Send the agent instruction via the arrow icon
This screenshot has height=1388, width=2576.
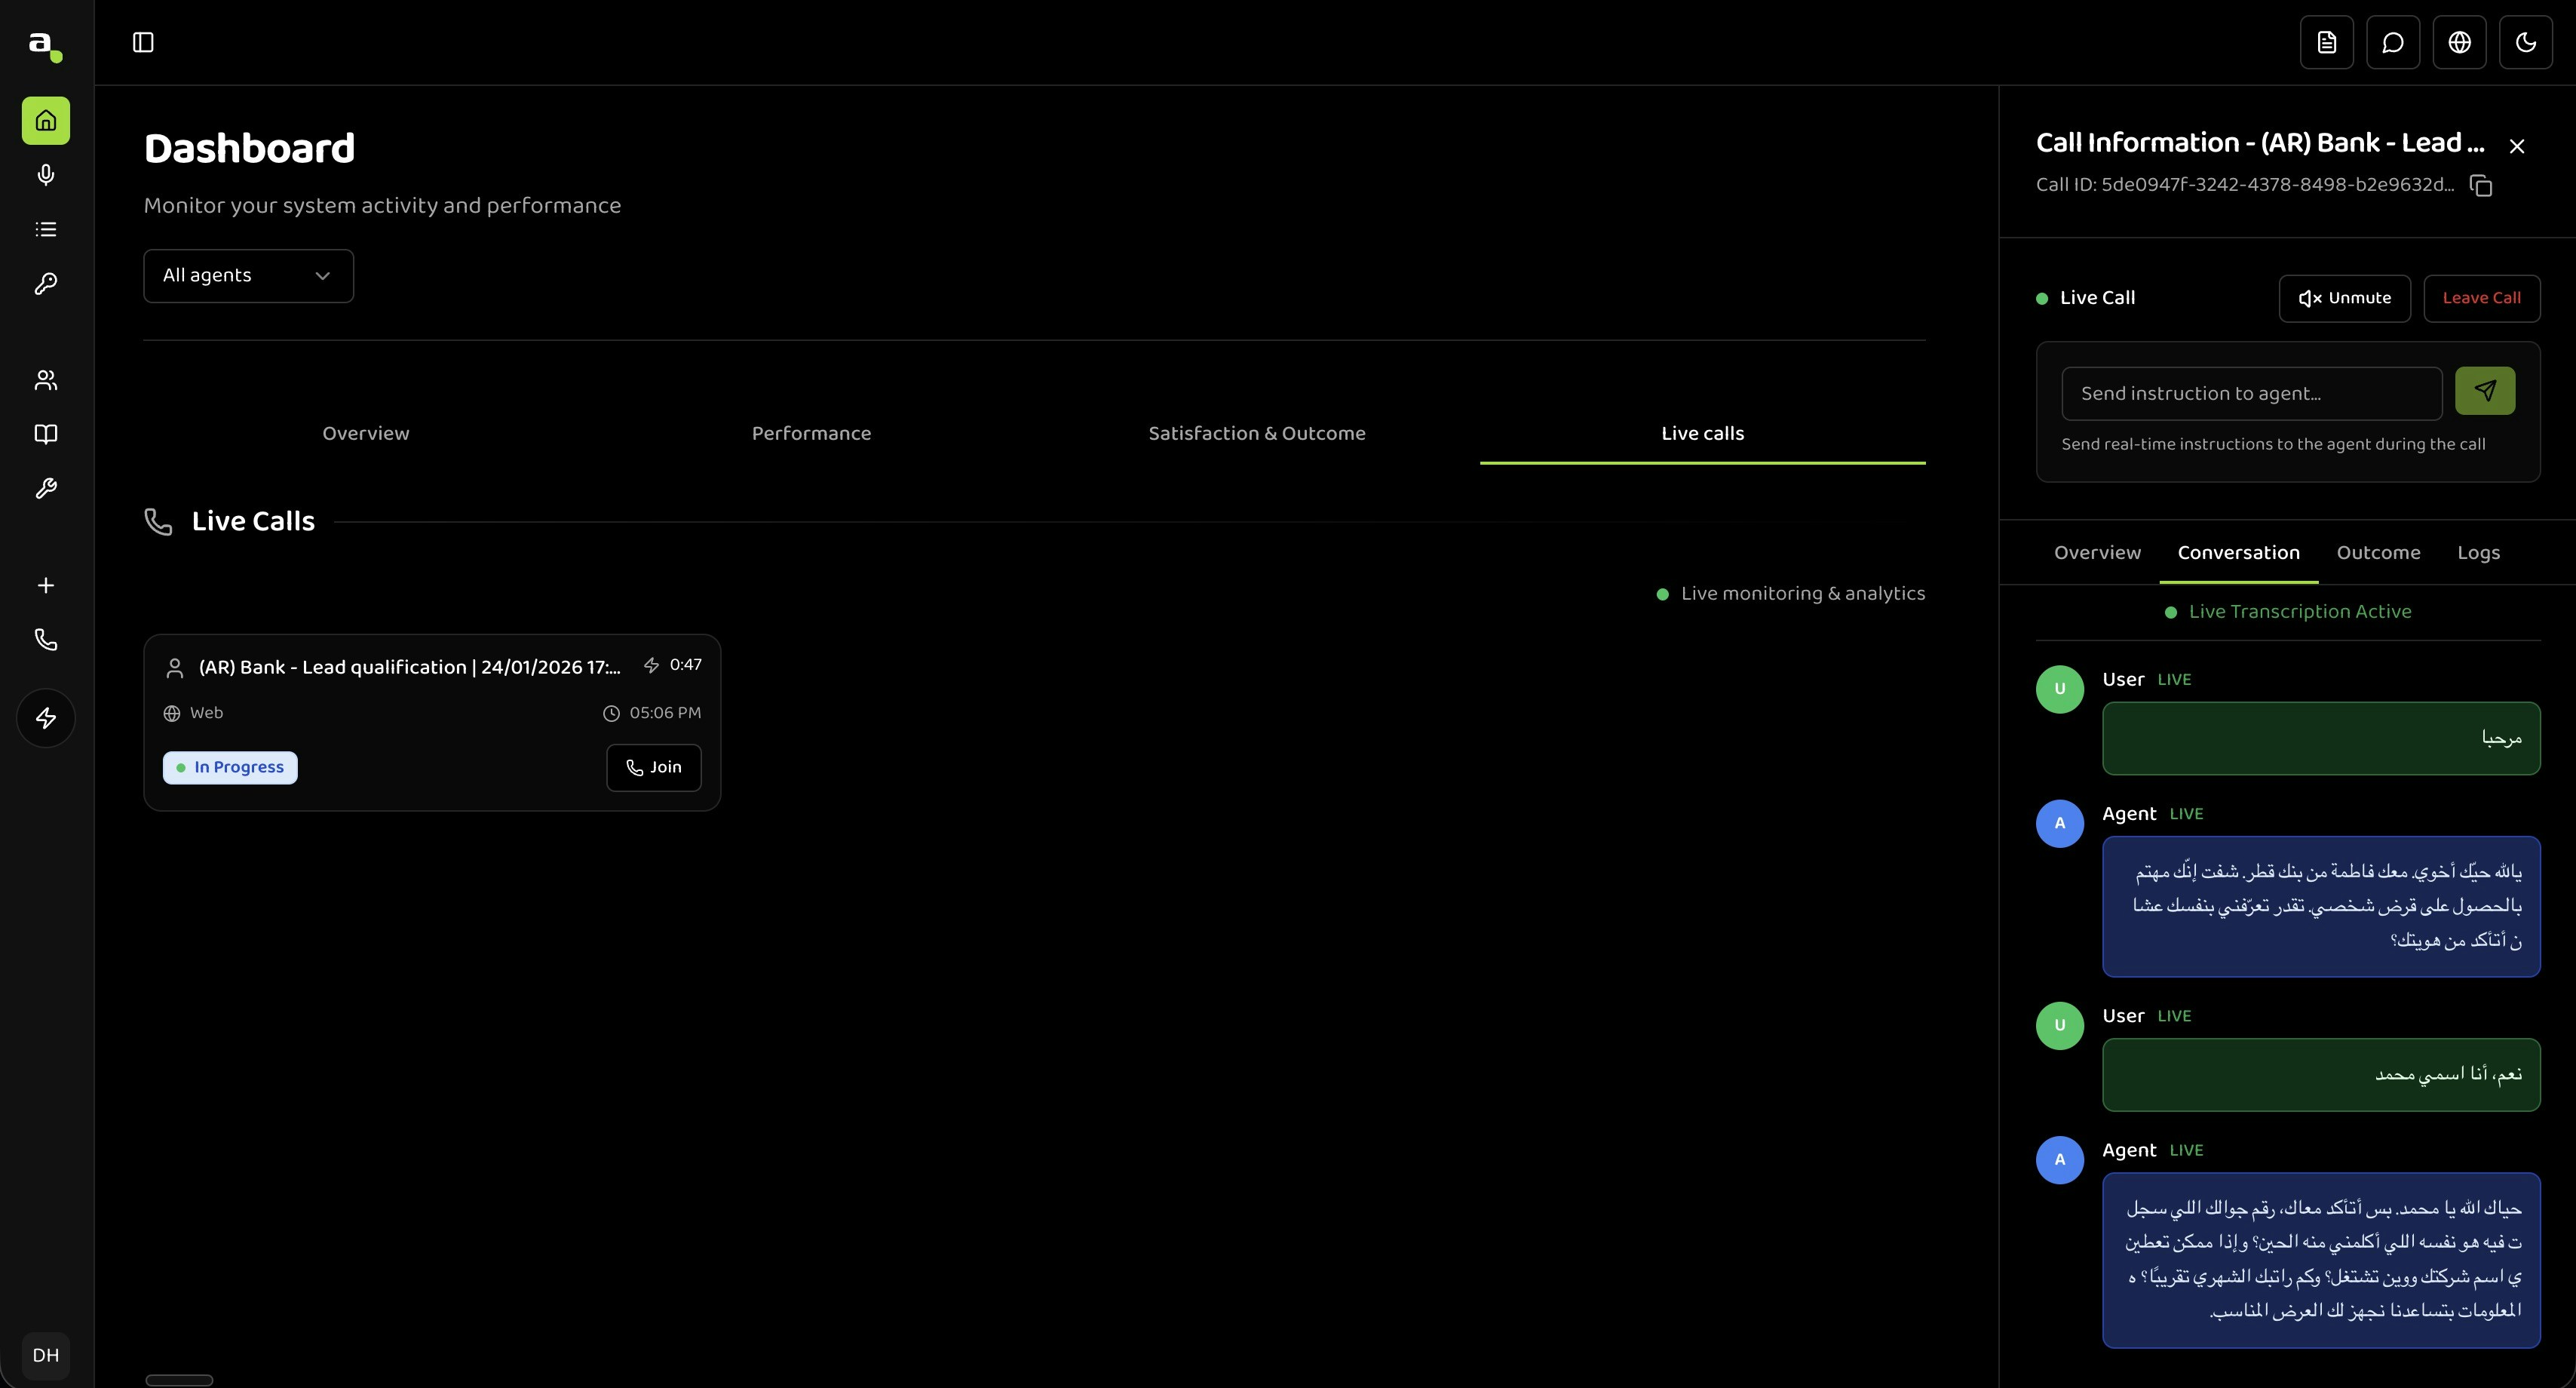2486,390
